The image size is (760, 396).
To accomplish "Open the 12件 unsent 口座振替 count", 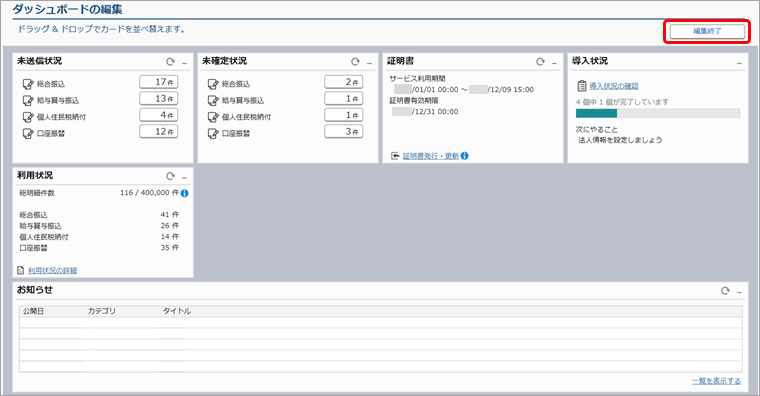I will (158, 131).
